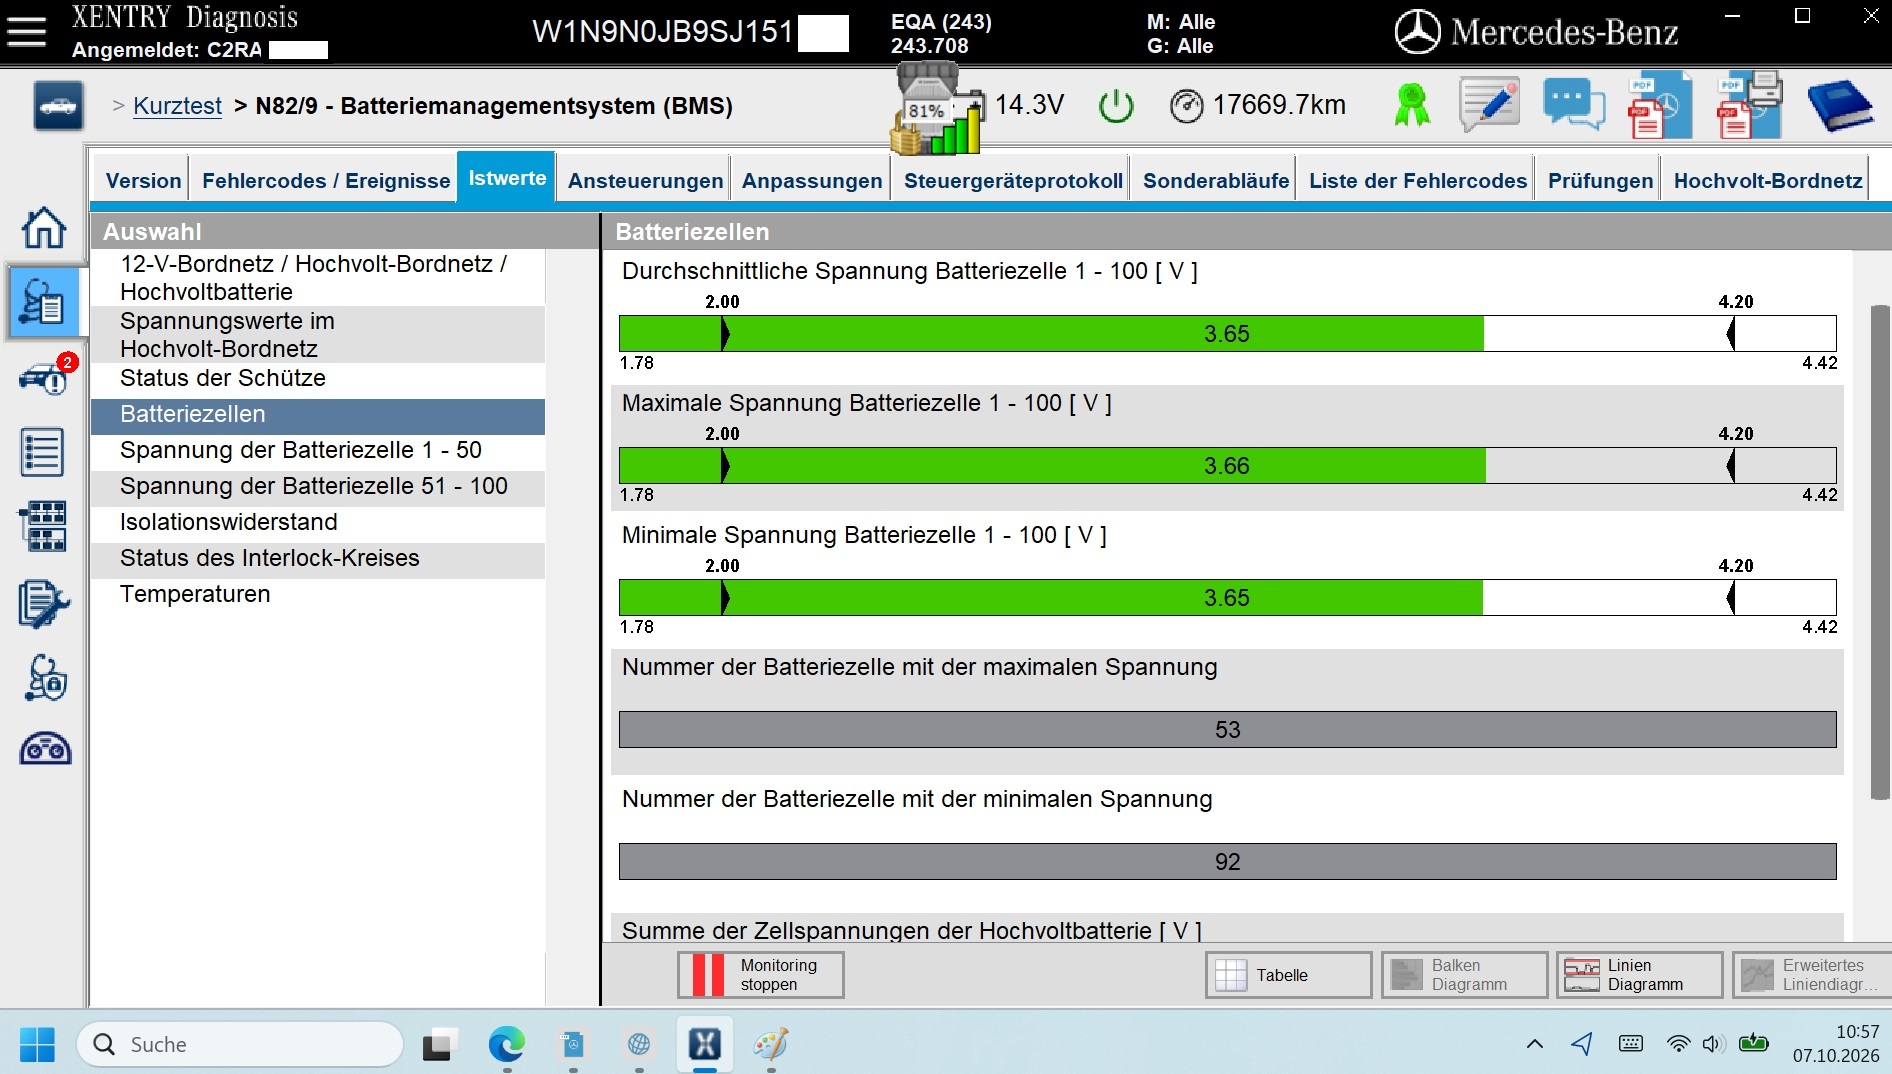Click the odometer gauge icon
The image size is (1892, 1074).
point(1186,106)
